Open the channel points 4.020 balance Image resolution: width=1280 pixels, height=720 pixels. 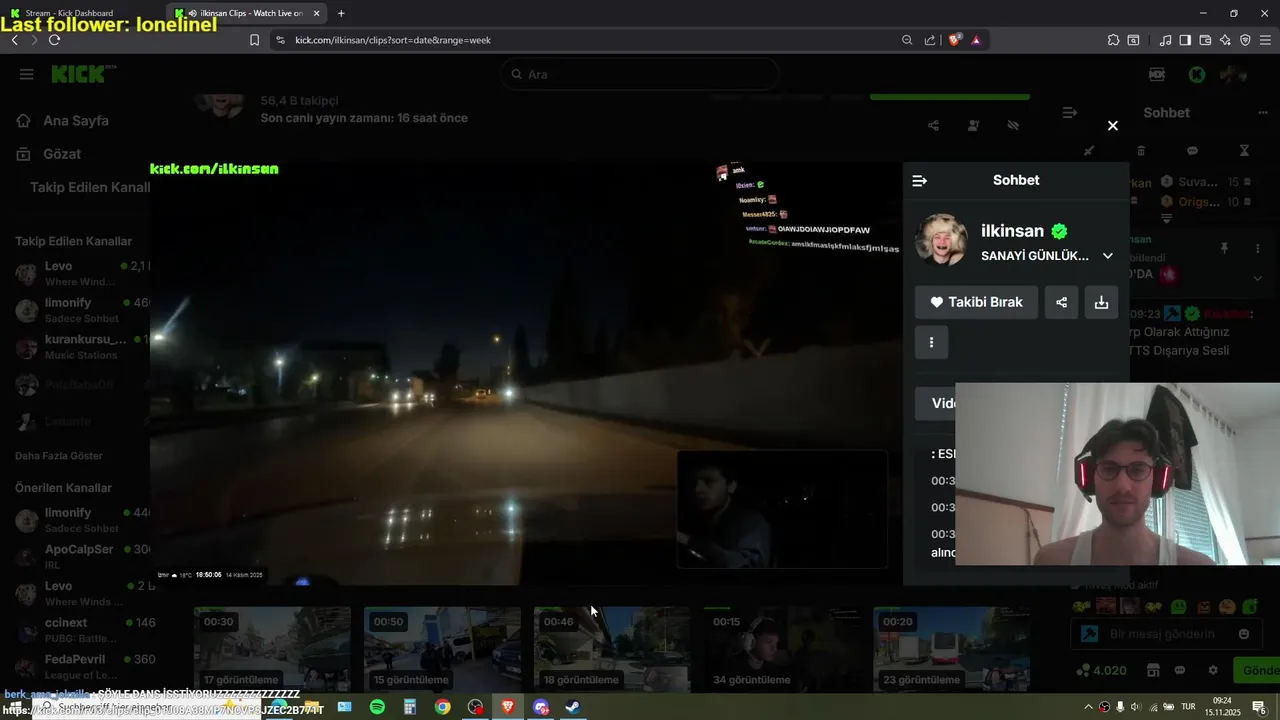pyautogui.click(x=1101, y=670)
